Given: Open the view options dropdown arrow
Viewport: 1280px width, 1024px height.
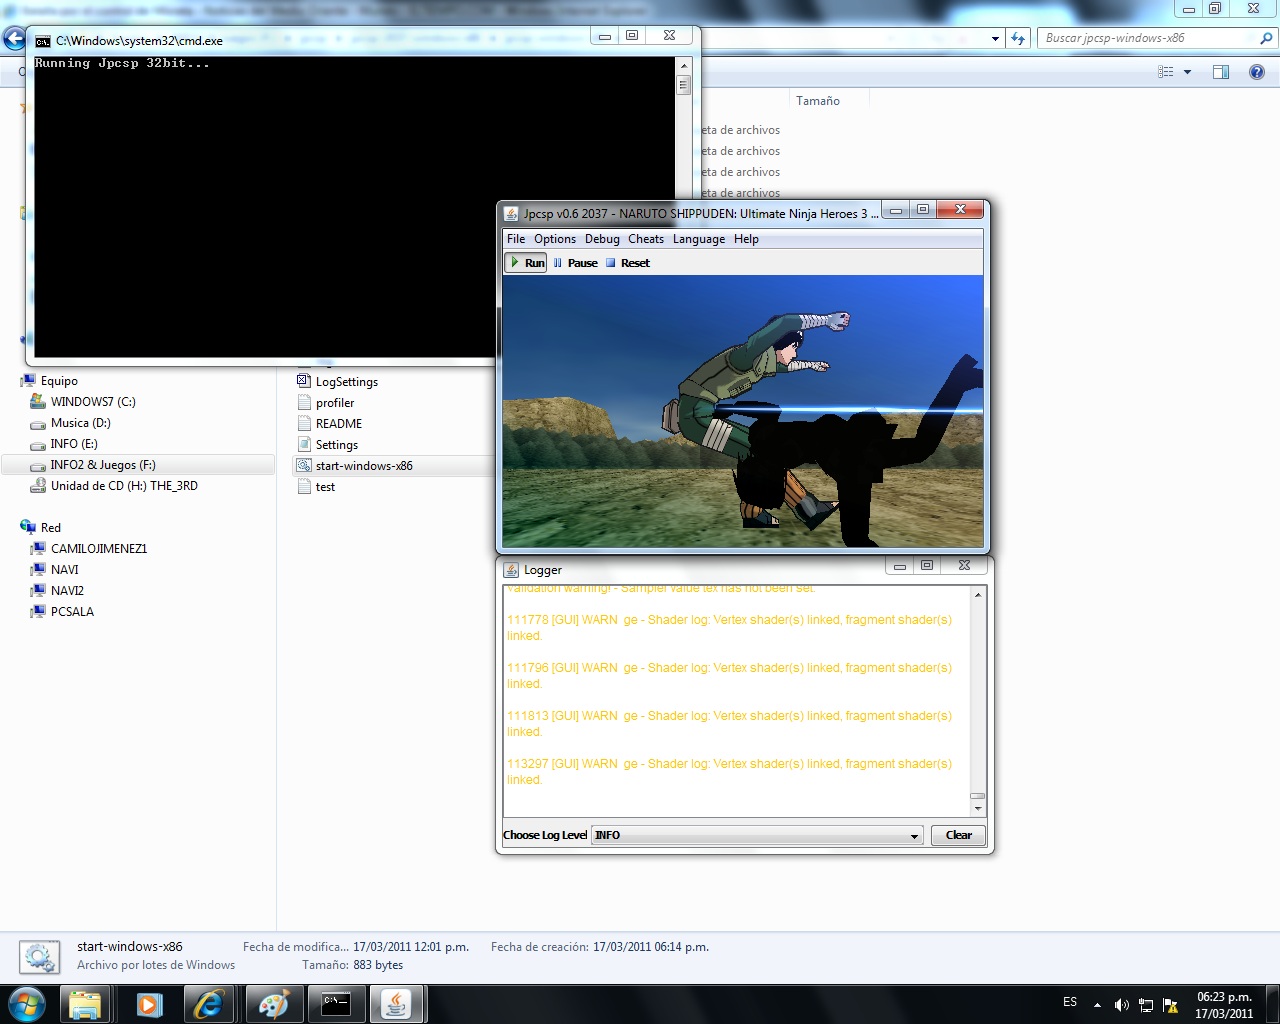Looking at the screenshot, I should tap(1187, 72).
